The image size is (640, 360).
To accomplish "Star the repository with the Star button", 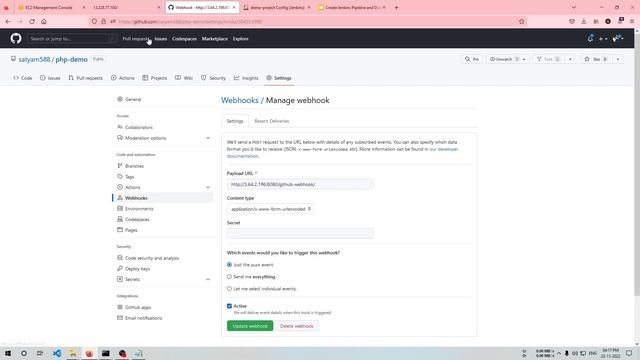I will point(596,59).
